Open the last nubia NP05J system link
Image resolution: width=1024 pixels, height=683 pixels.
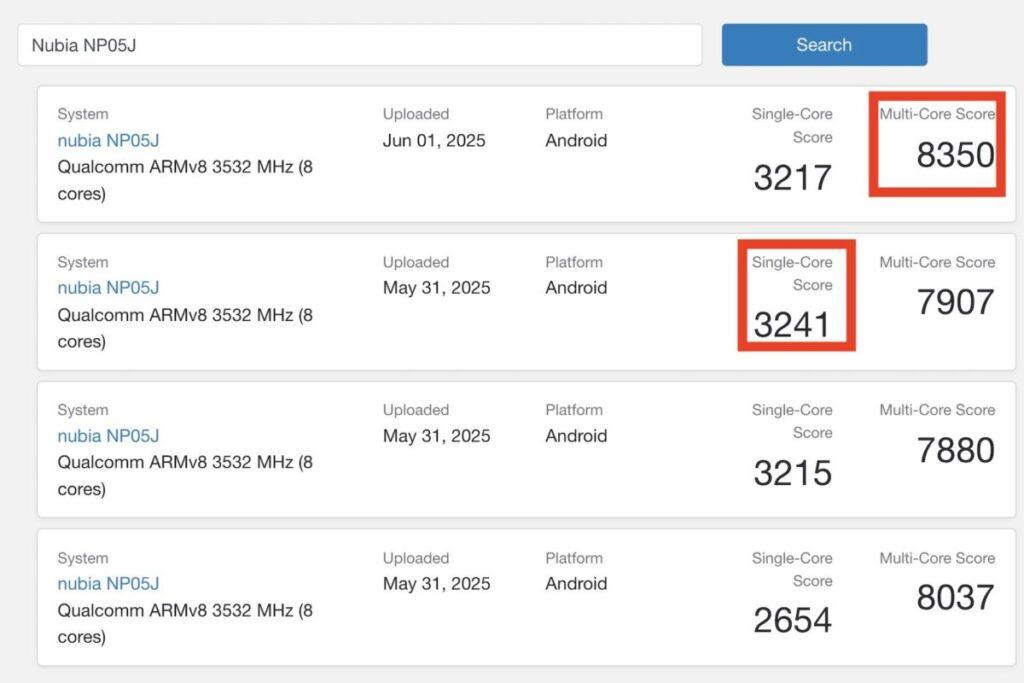(108, 584)
